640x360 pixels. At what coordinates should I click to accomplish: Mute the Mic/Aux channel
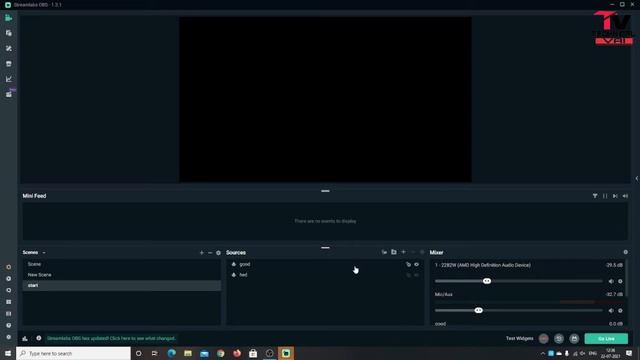611,311
